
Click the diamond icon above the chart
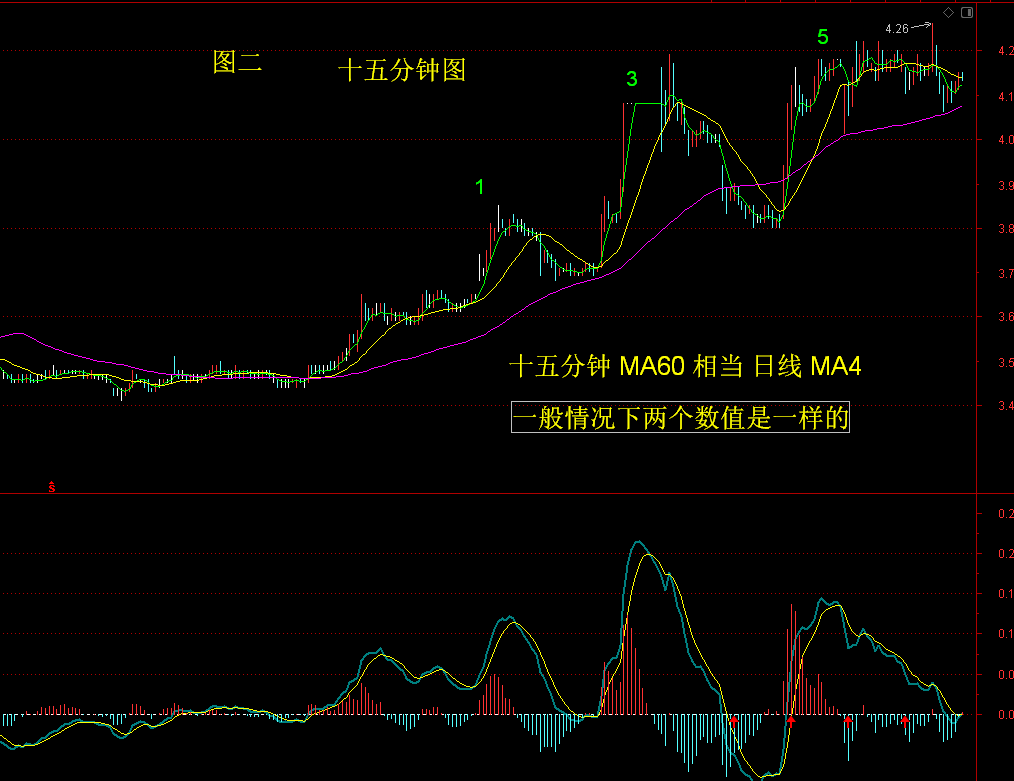948,12
